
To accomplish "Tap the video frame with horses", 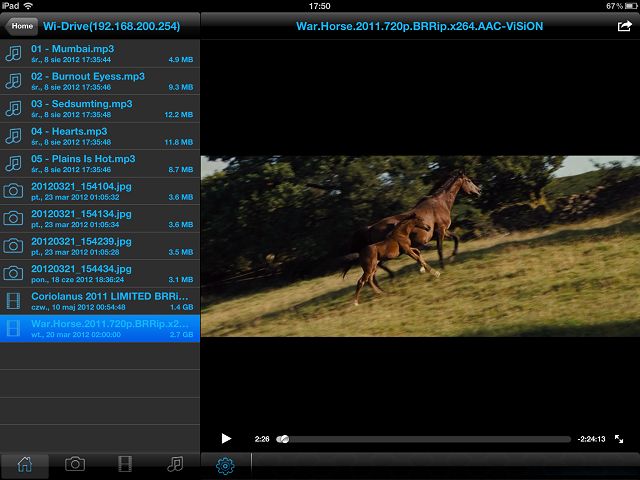I will 420,246.
